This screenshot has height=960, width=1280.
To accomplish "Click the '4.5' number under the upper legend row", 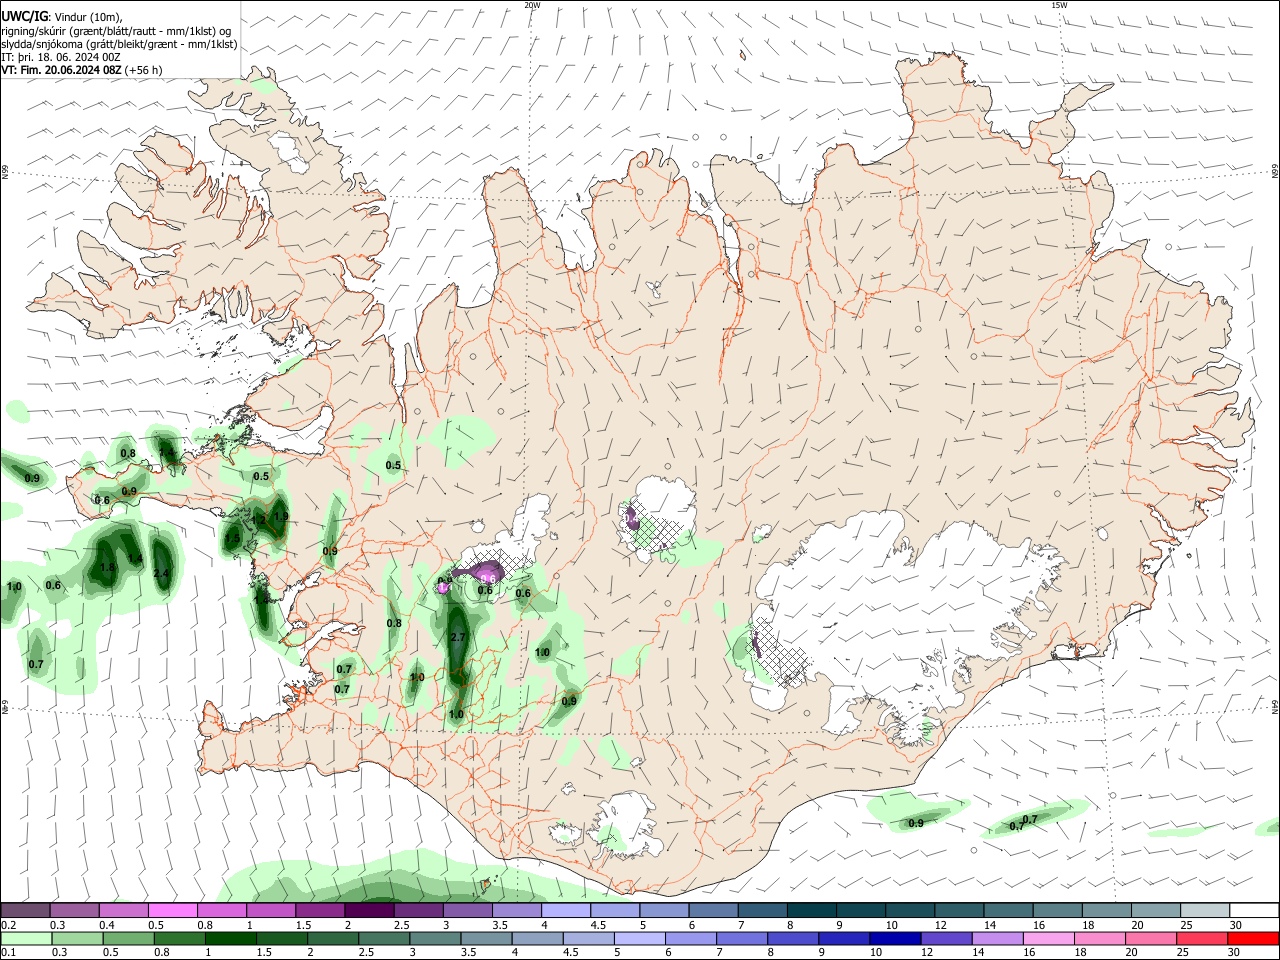I will pos(597,925).
